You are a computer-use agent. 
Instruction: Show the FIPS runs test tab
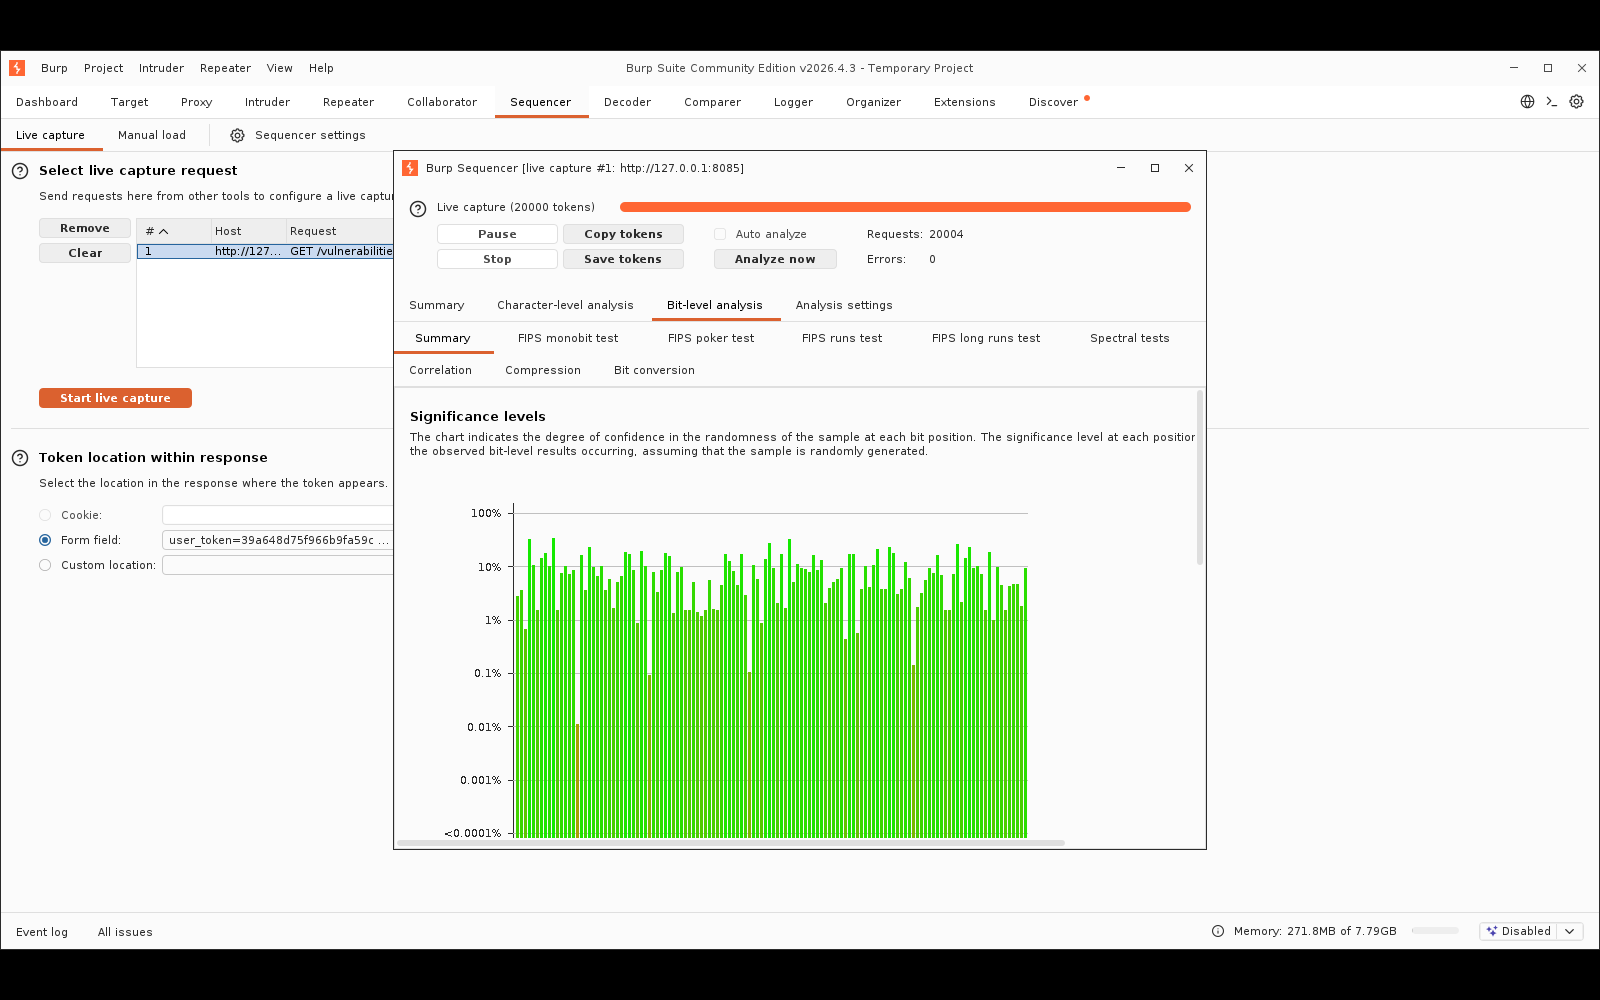842,338
